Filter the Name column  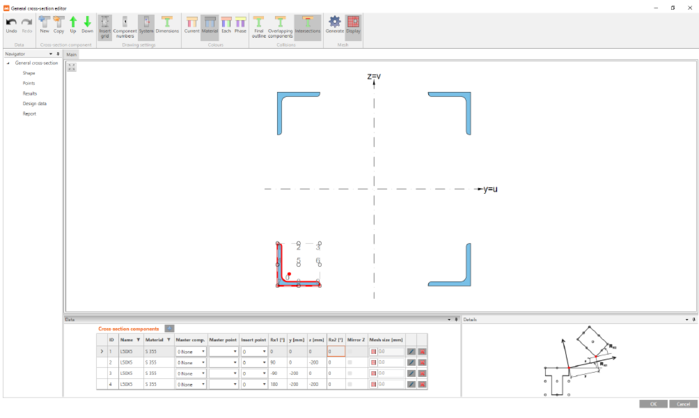click(x=138, y=340)
